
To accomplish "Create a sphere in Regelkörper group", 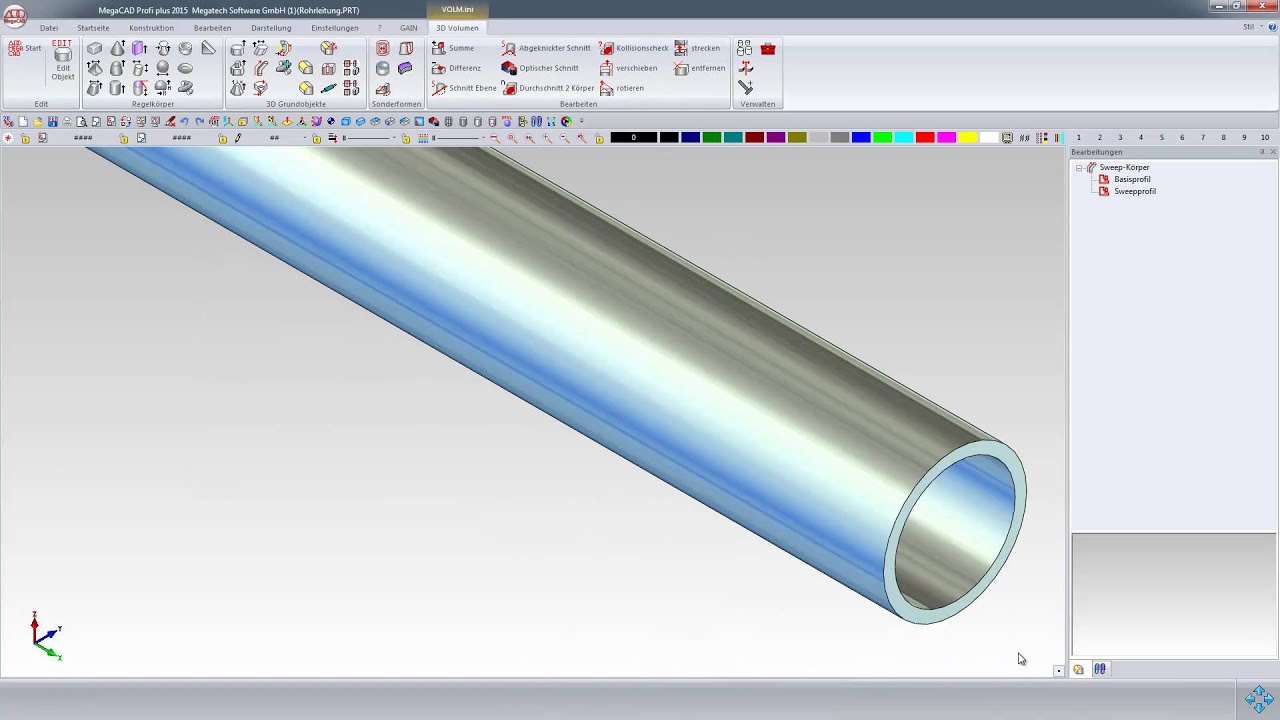I will click(163, 68).
